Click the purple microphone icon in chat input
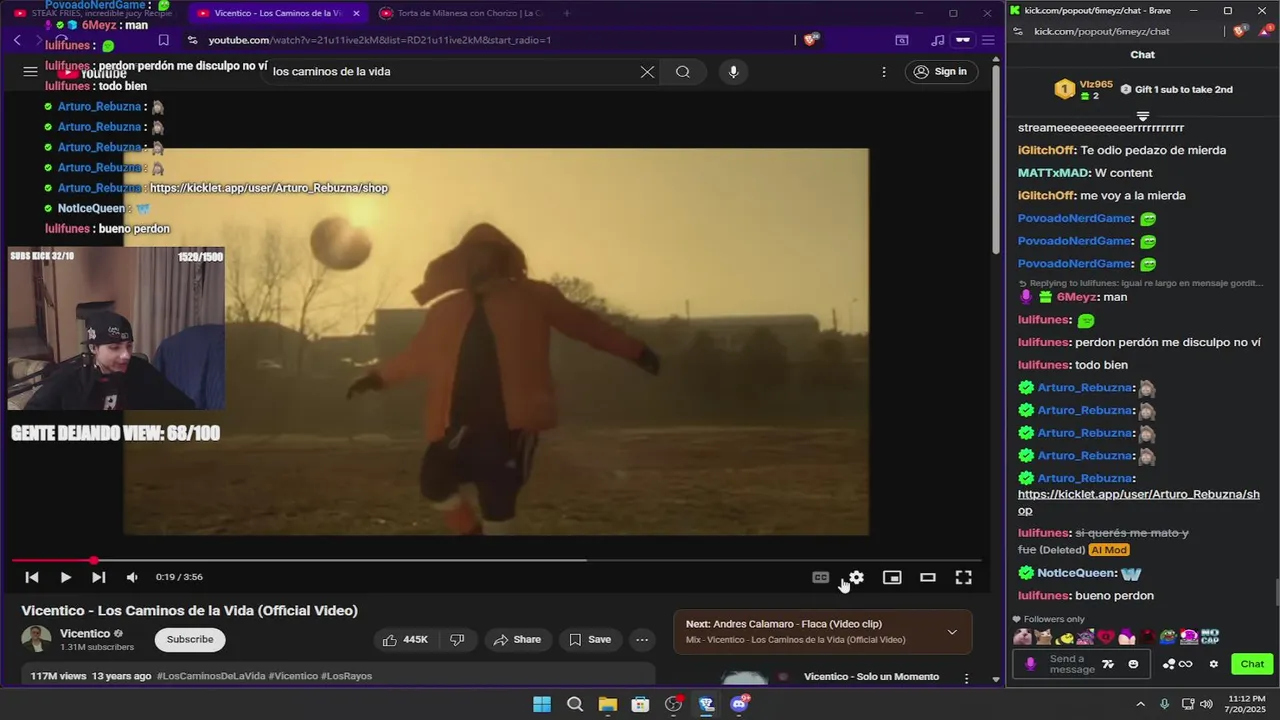 coord(1030,664)
